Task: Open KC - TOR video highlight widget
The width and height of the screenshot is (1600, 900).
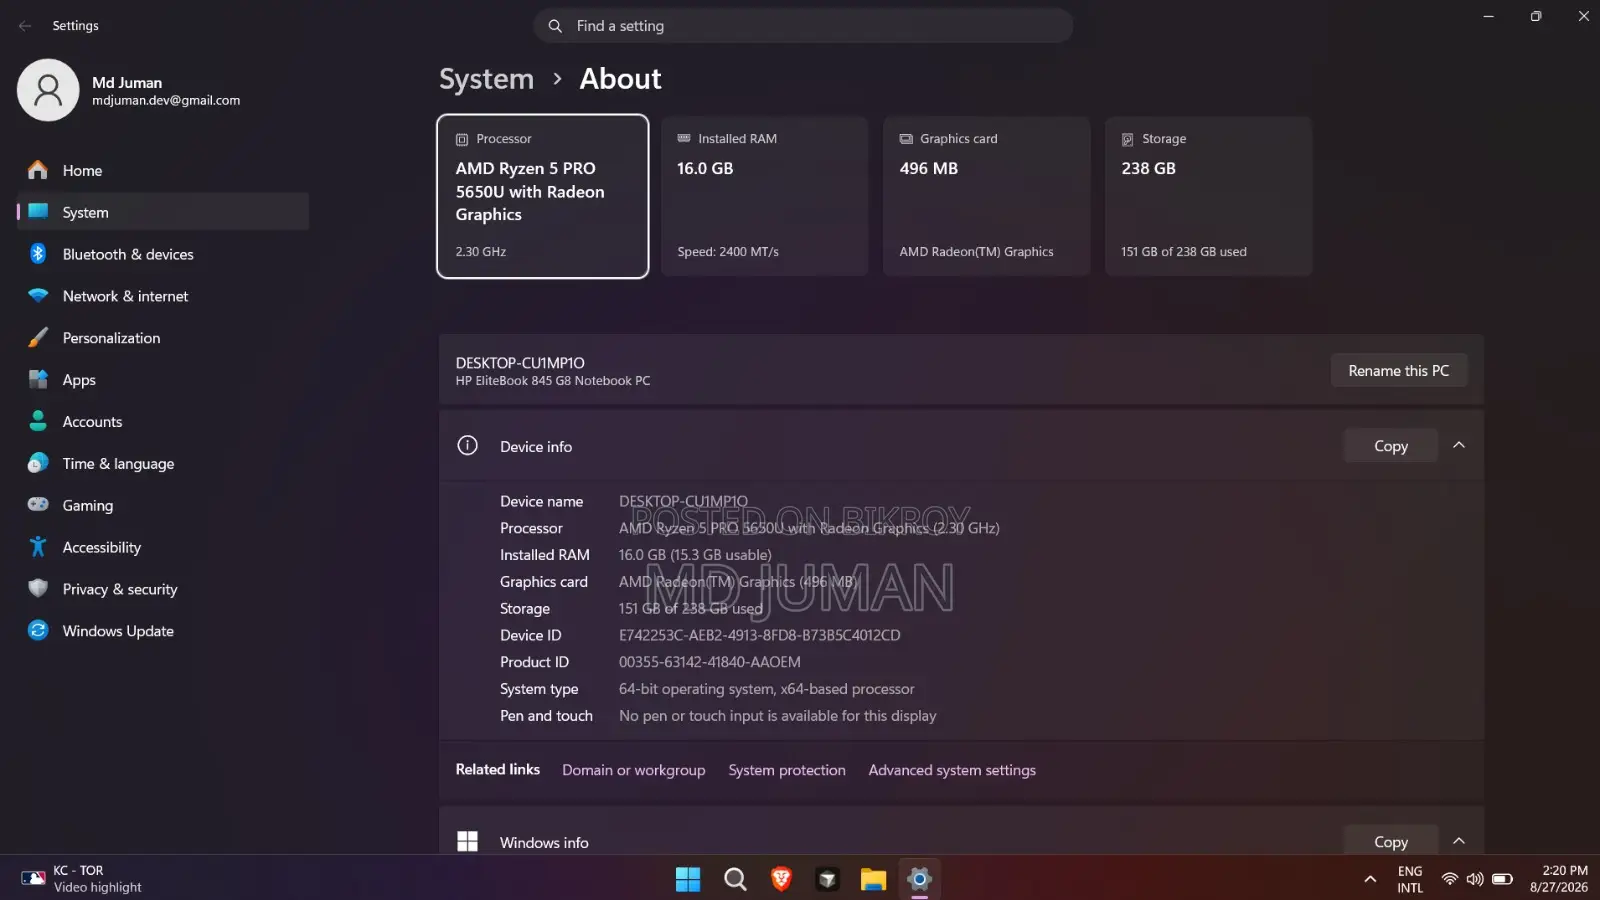Action: click(82, 879)
